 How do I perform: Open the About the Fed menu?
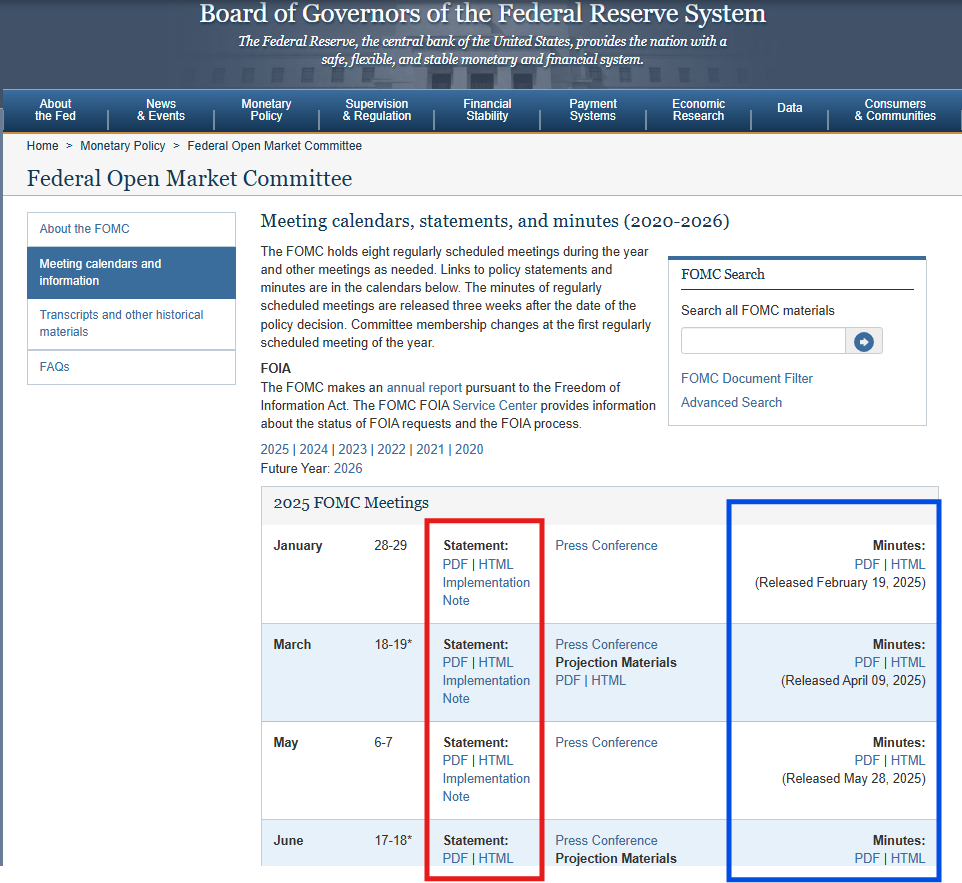coord(55,110)
